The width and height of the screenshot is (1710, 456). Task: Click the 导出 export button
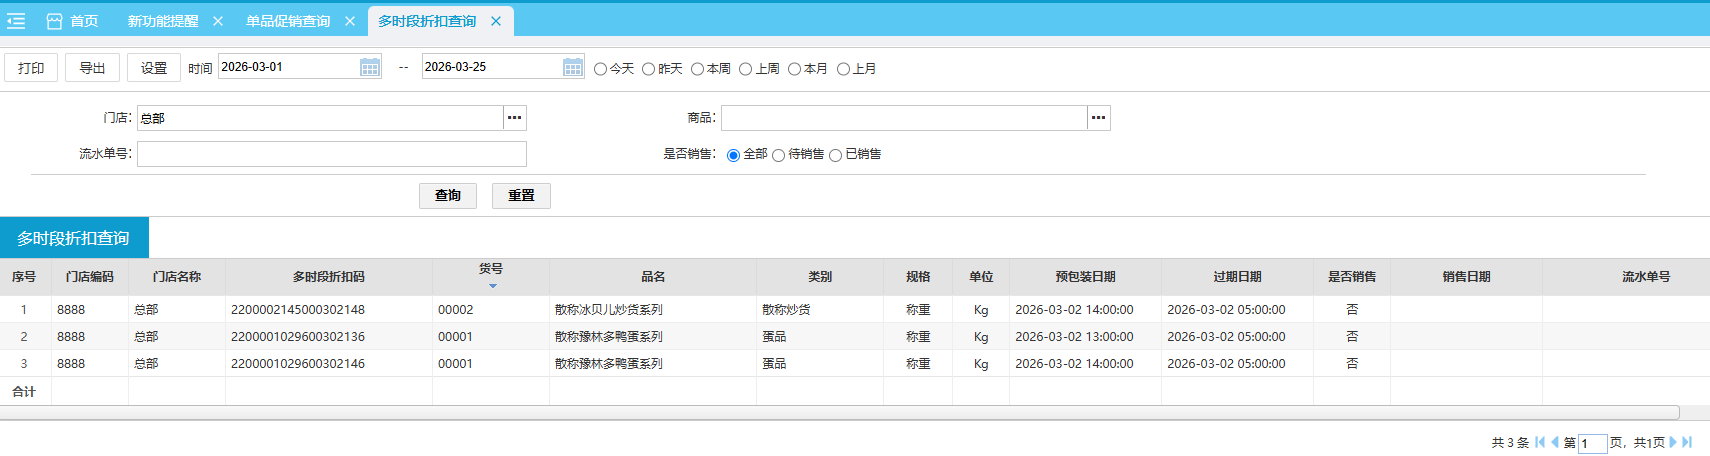coord(92,68)
